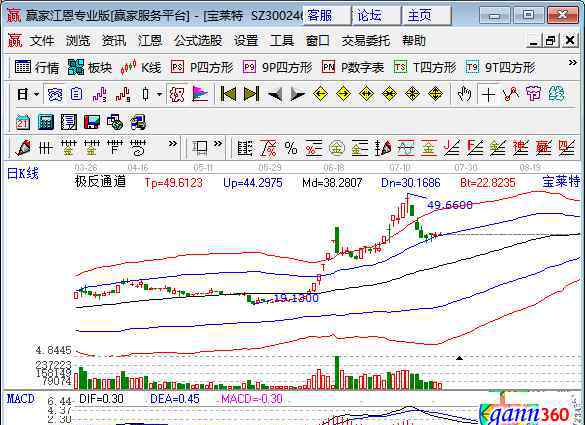Click the red zigzag line tool icon

click(x=511, y=94)
